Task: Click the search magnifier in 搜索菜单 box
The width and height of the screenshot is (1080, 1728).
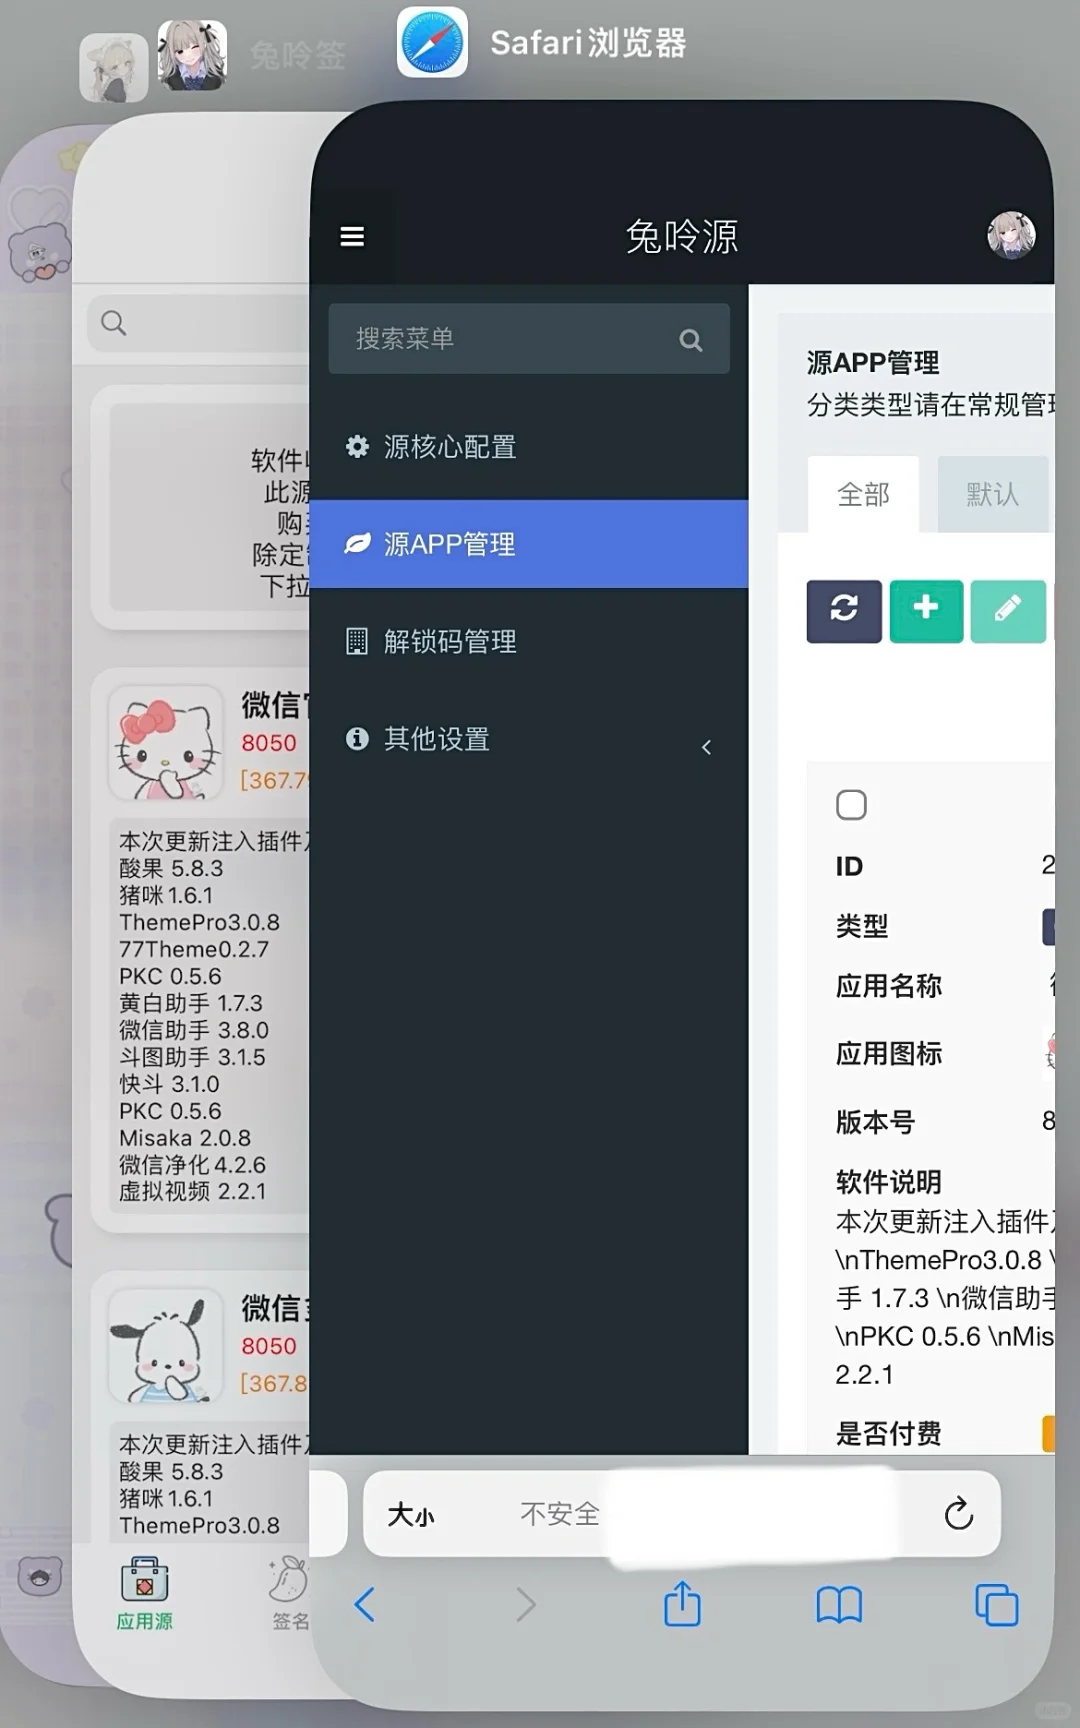Action: [690, 340]
